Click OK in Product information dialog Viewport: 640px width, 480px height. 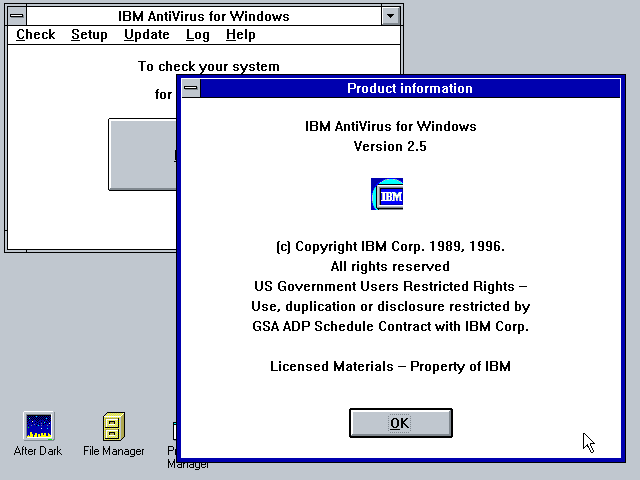400,423
